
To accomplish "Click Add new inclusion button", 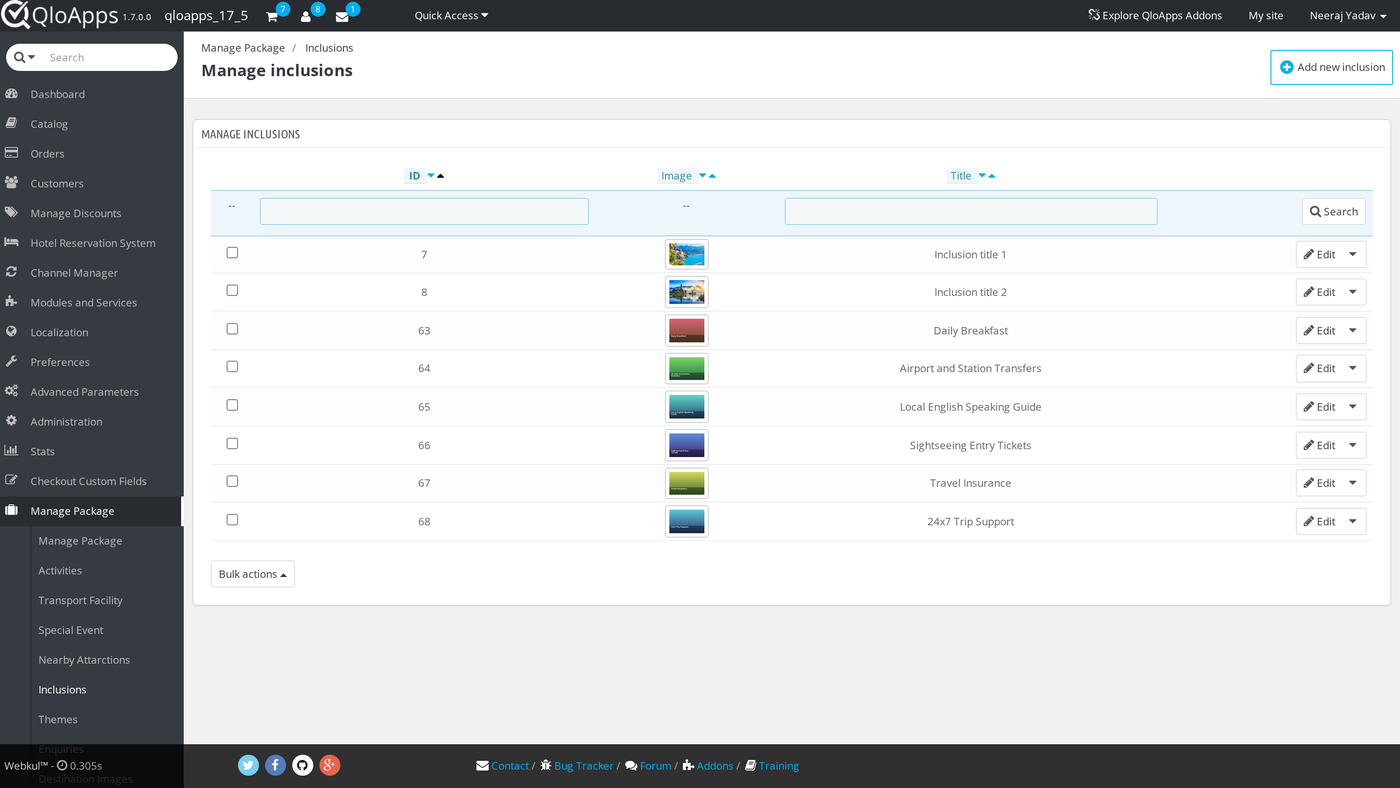I will pos(1331,68).
